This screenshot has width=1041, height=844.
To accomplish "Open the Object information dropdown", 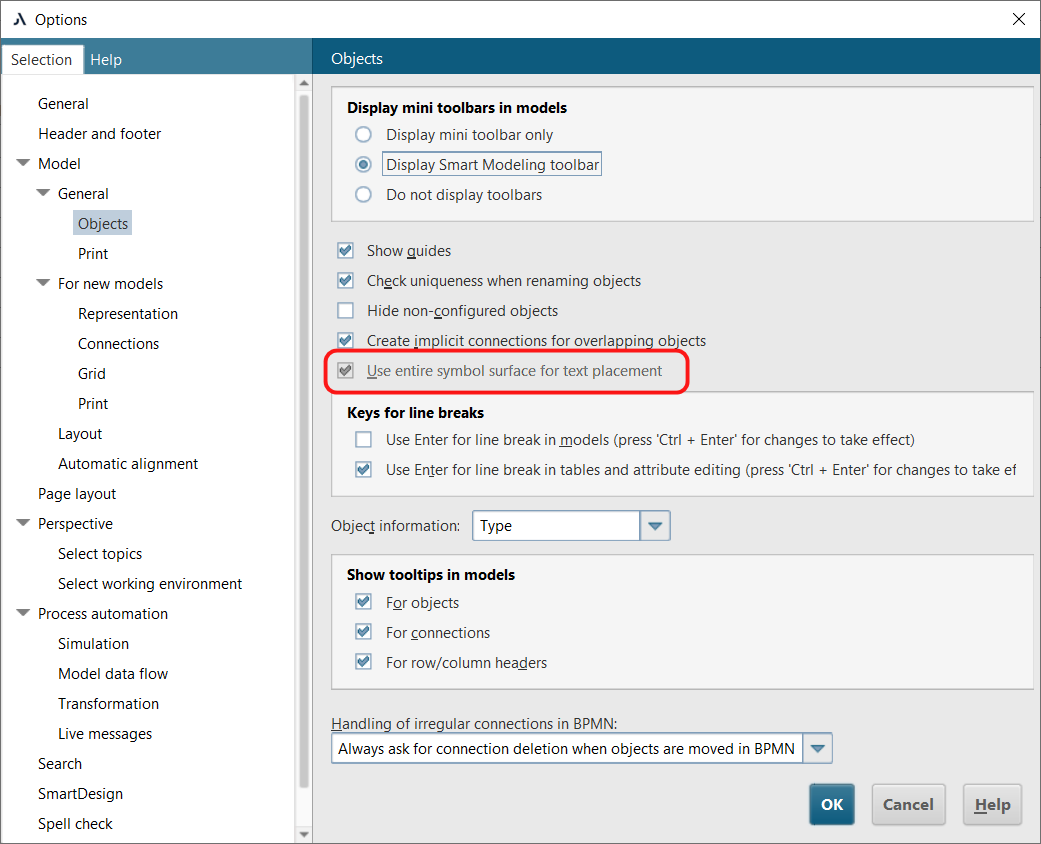I will pyautogui.click(x=654, y=525).
